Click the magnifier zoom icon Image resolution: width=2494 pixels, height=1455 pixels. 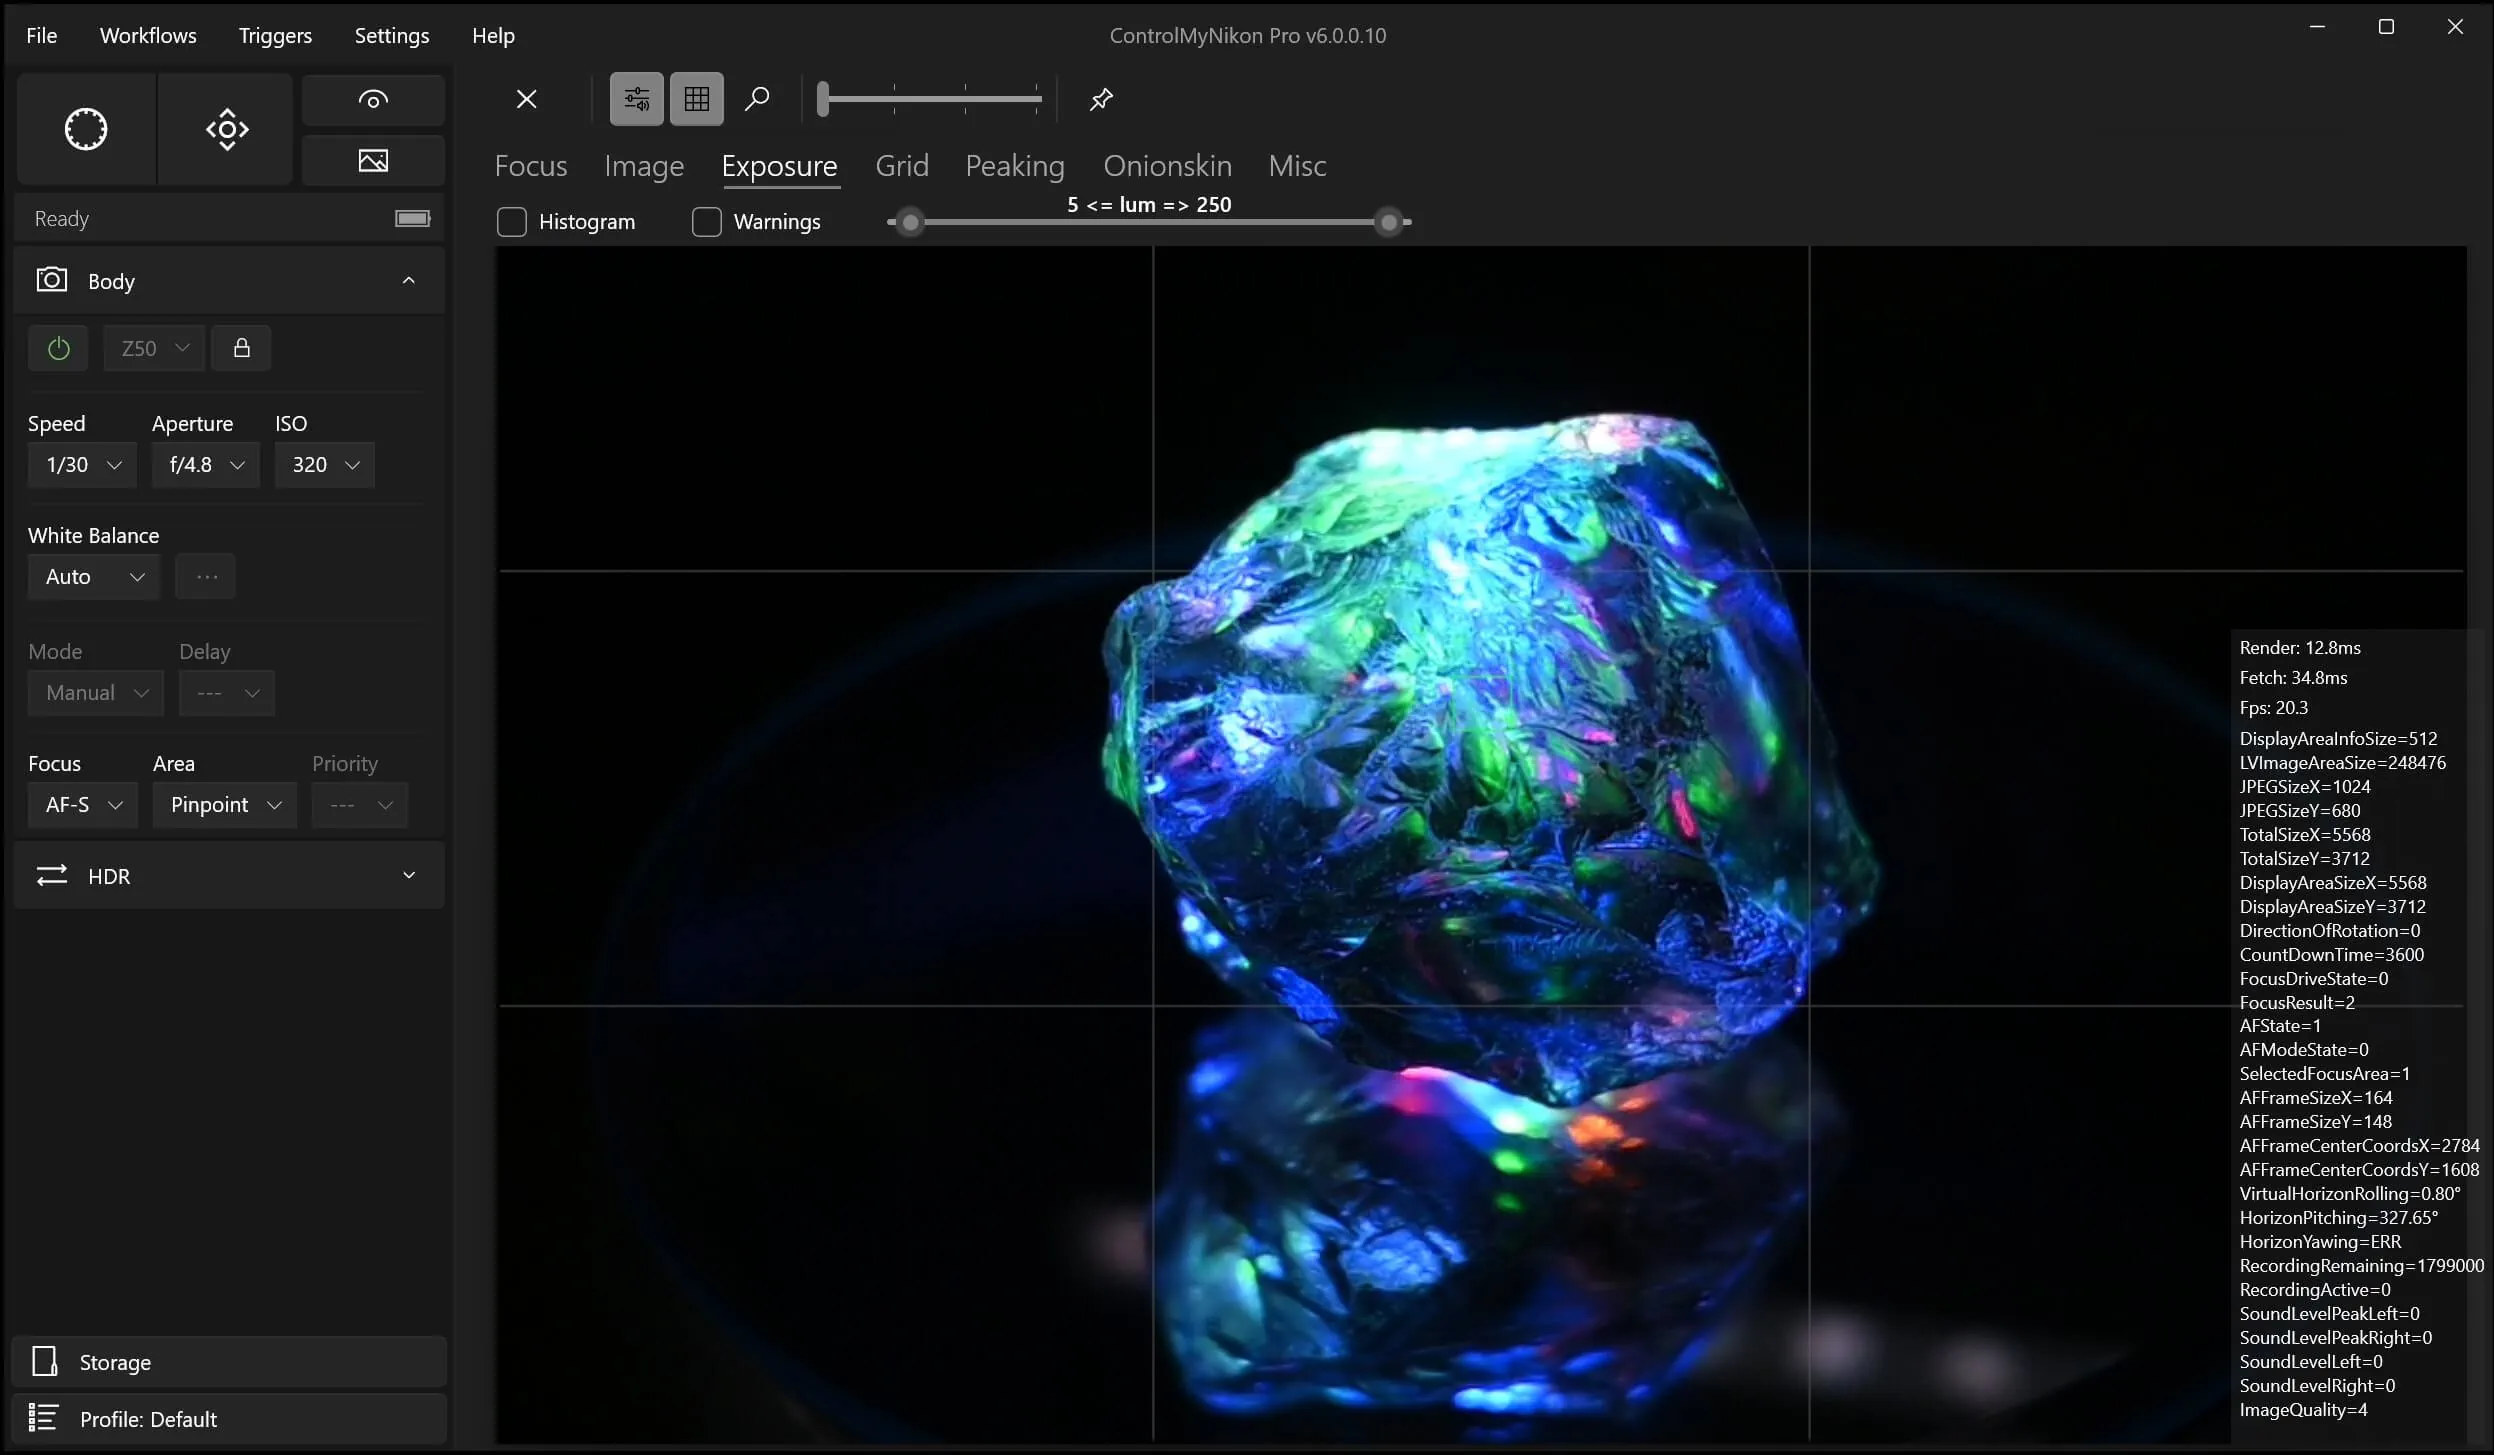click(757, 99)
